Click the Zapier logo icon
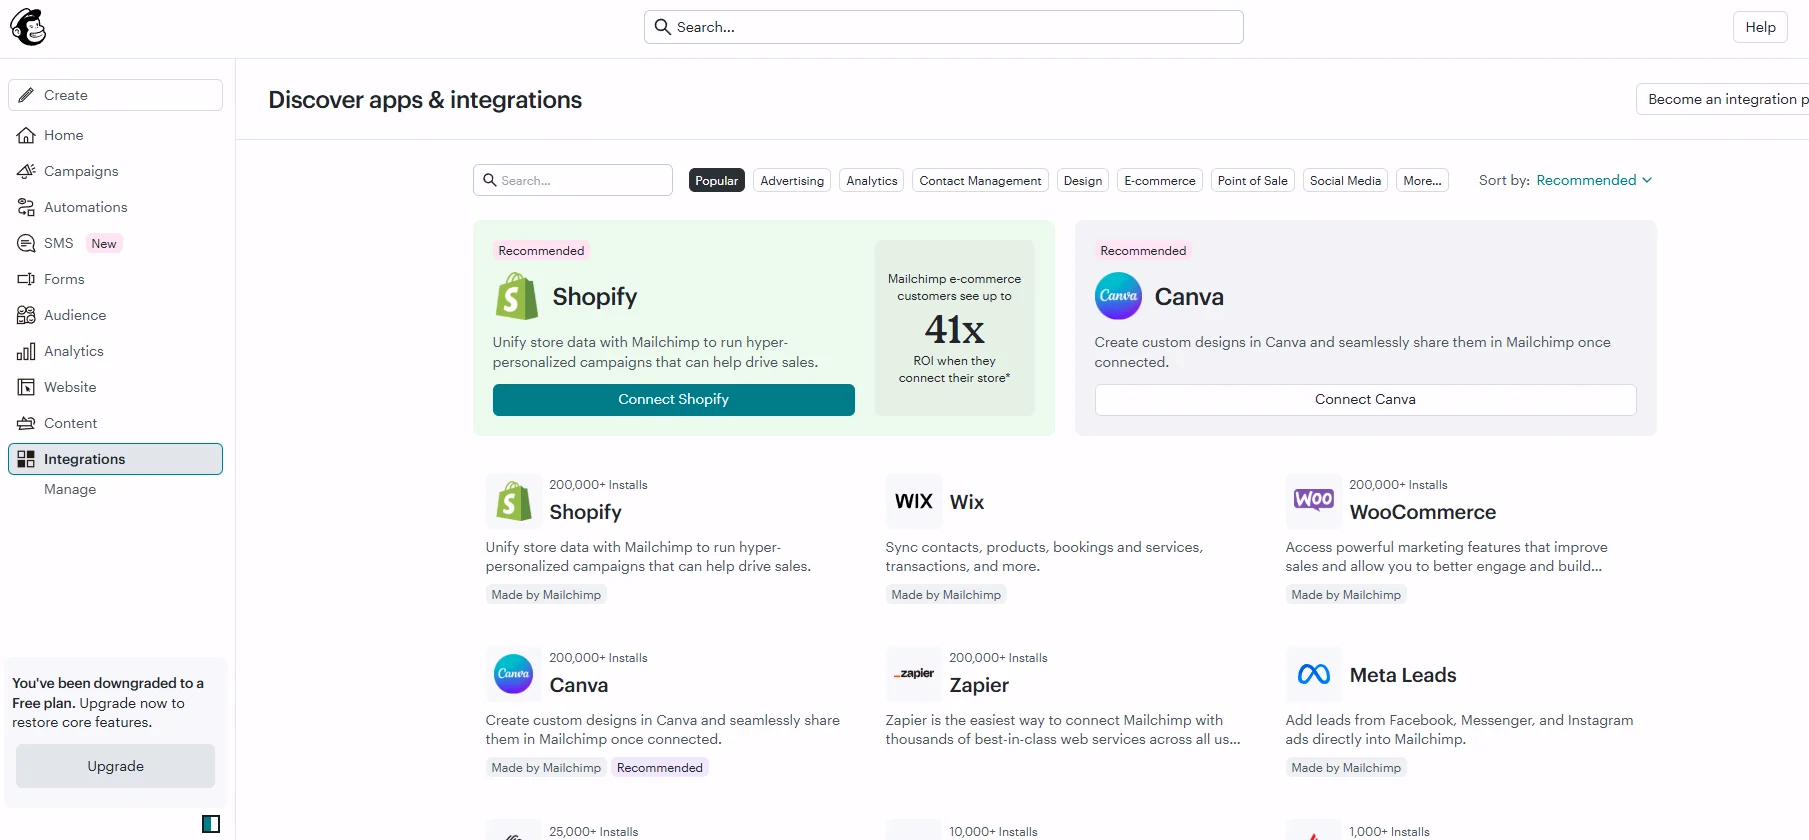This screenshot has width=1809, height=840. [x=913, y=674]
